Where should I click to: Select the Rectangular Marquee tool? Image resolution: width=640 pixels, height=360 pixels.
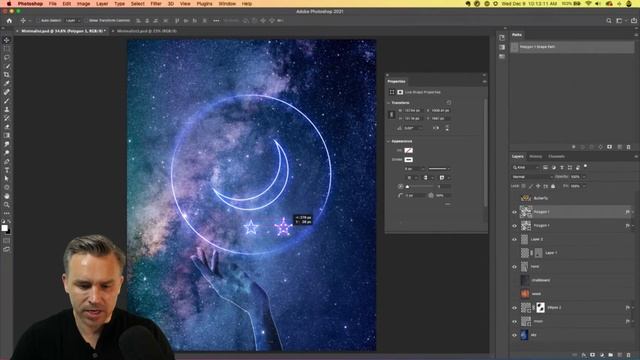7,49
